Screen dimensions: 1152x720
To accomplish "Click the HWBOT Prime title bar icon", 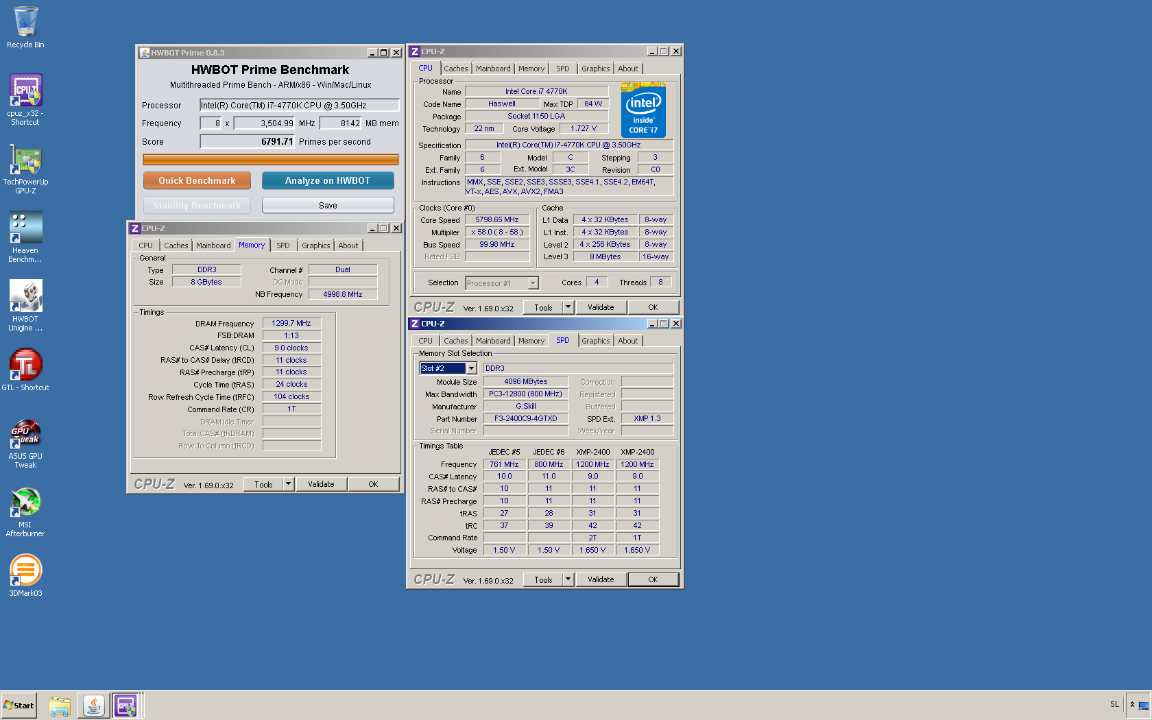I will pyautogui.click(x=144, y=53).
